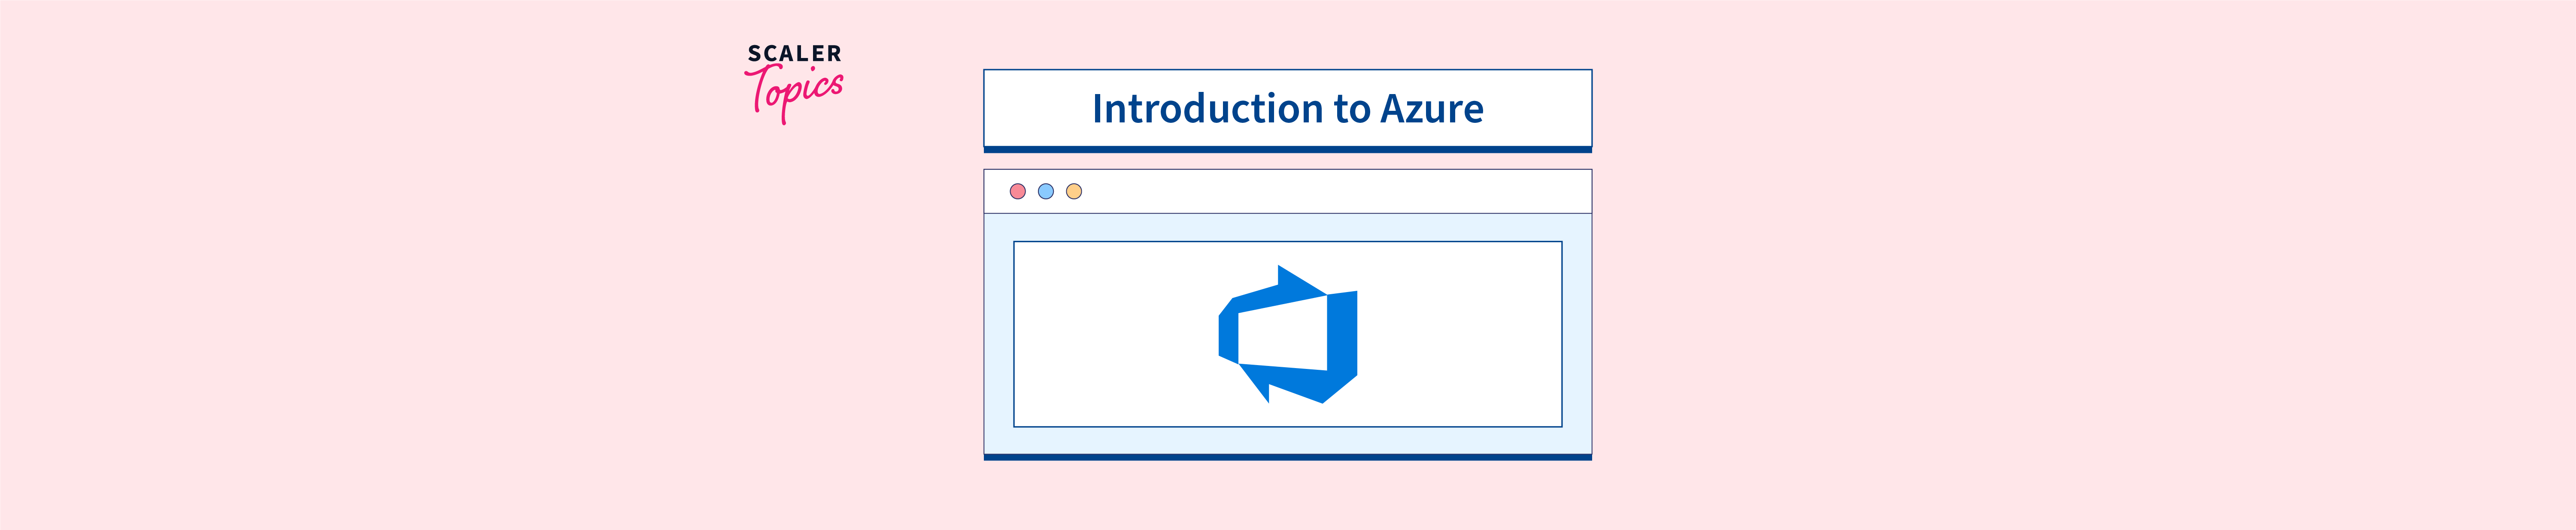
Task: Click the blue circle in window bar
Action: click(1045, 191)
